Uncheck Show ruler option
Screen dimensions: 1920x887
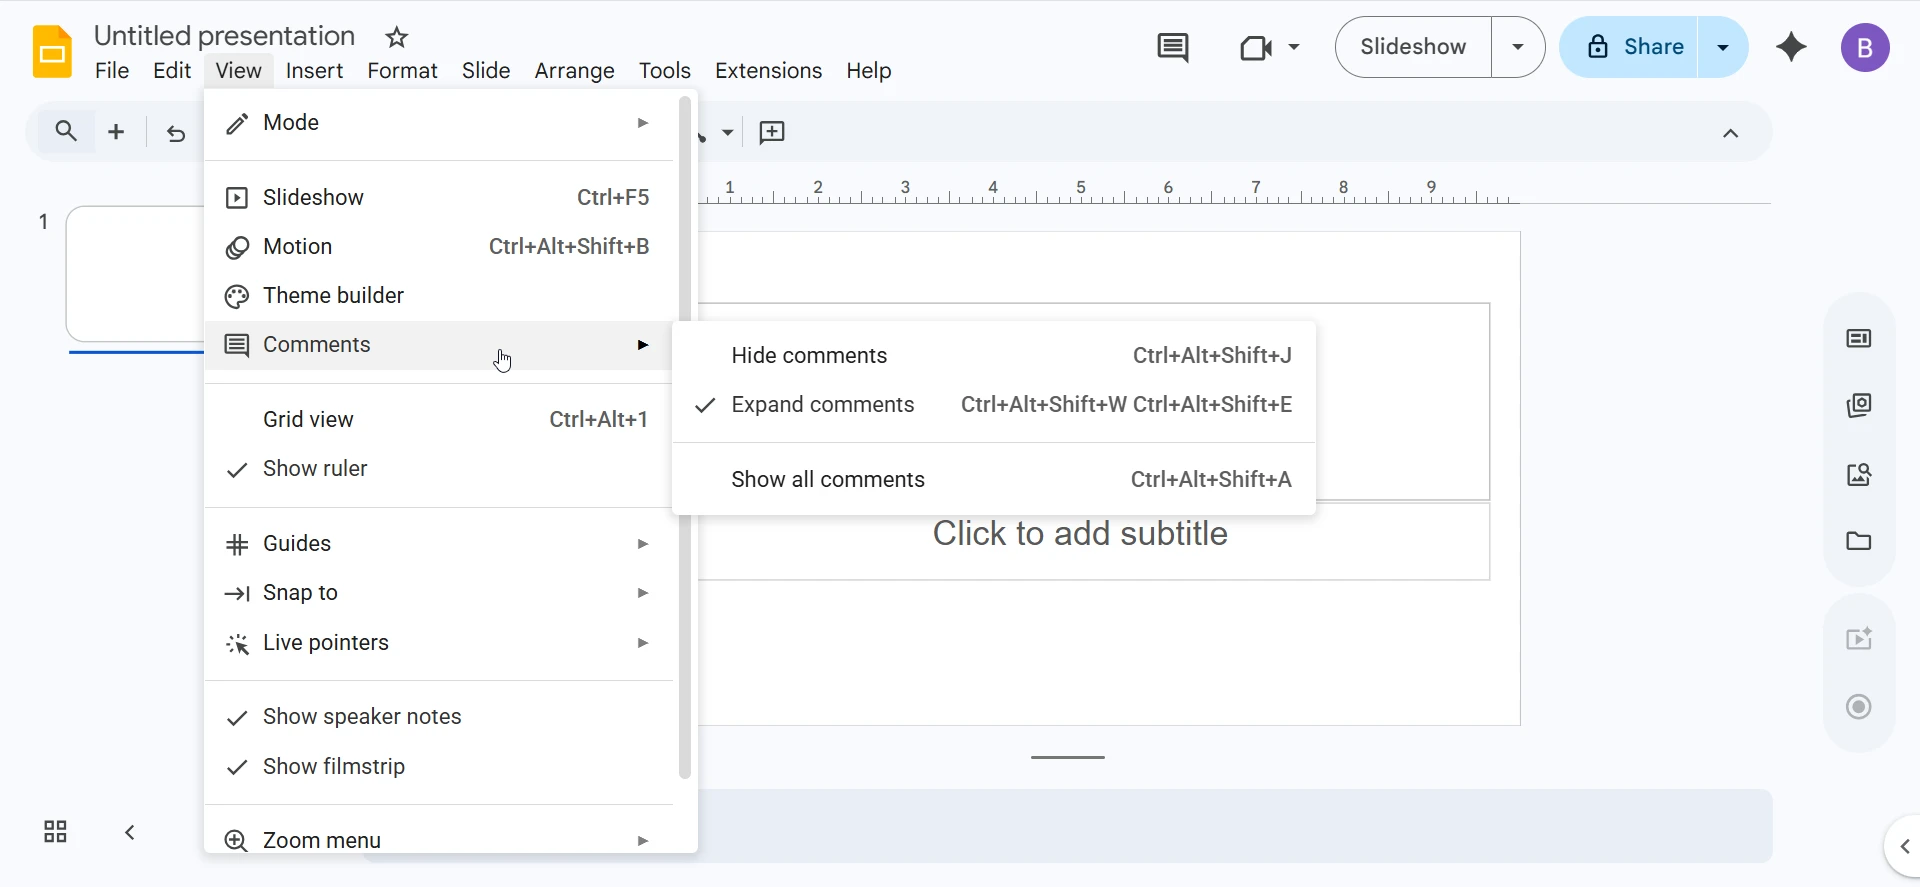(x=315, y=469)
